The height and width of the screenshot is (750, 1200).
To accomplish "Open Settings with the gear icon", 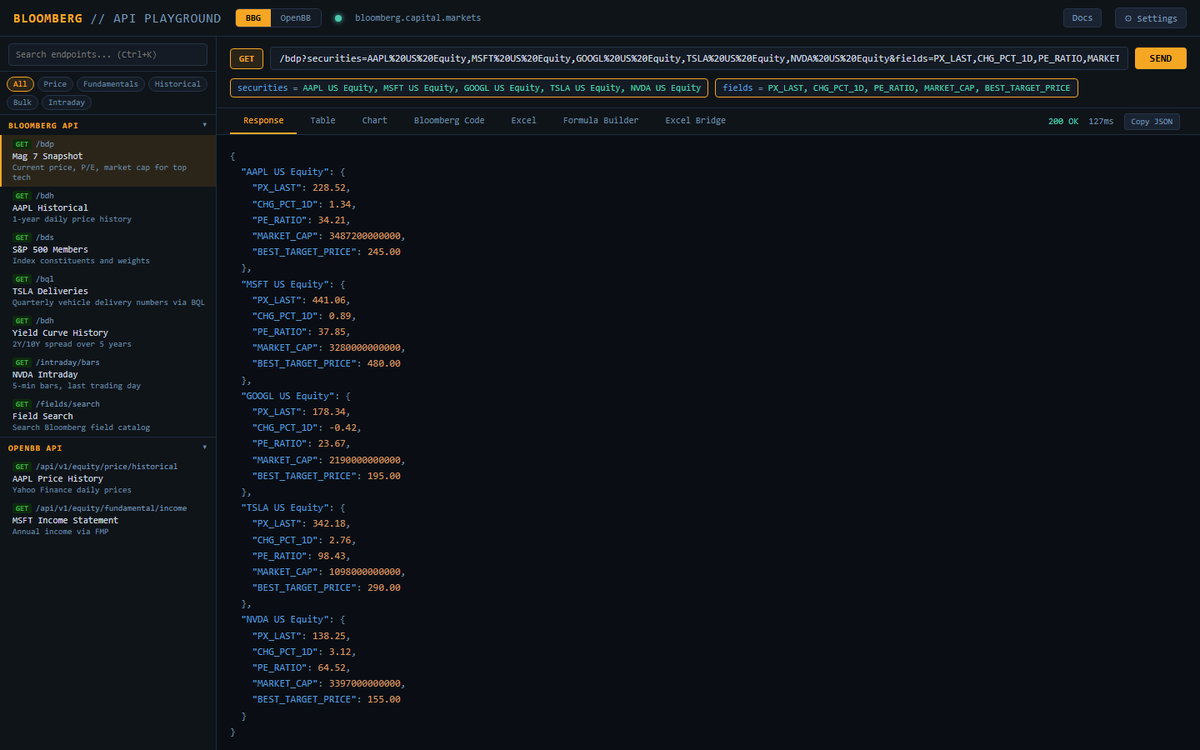I will tap(1150, 18).
